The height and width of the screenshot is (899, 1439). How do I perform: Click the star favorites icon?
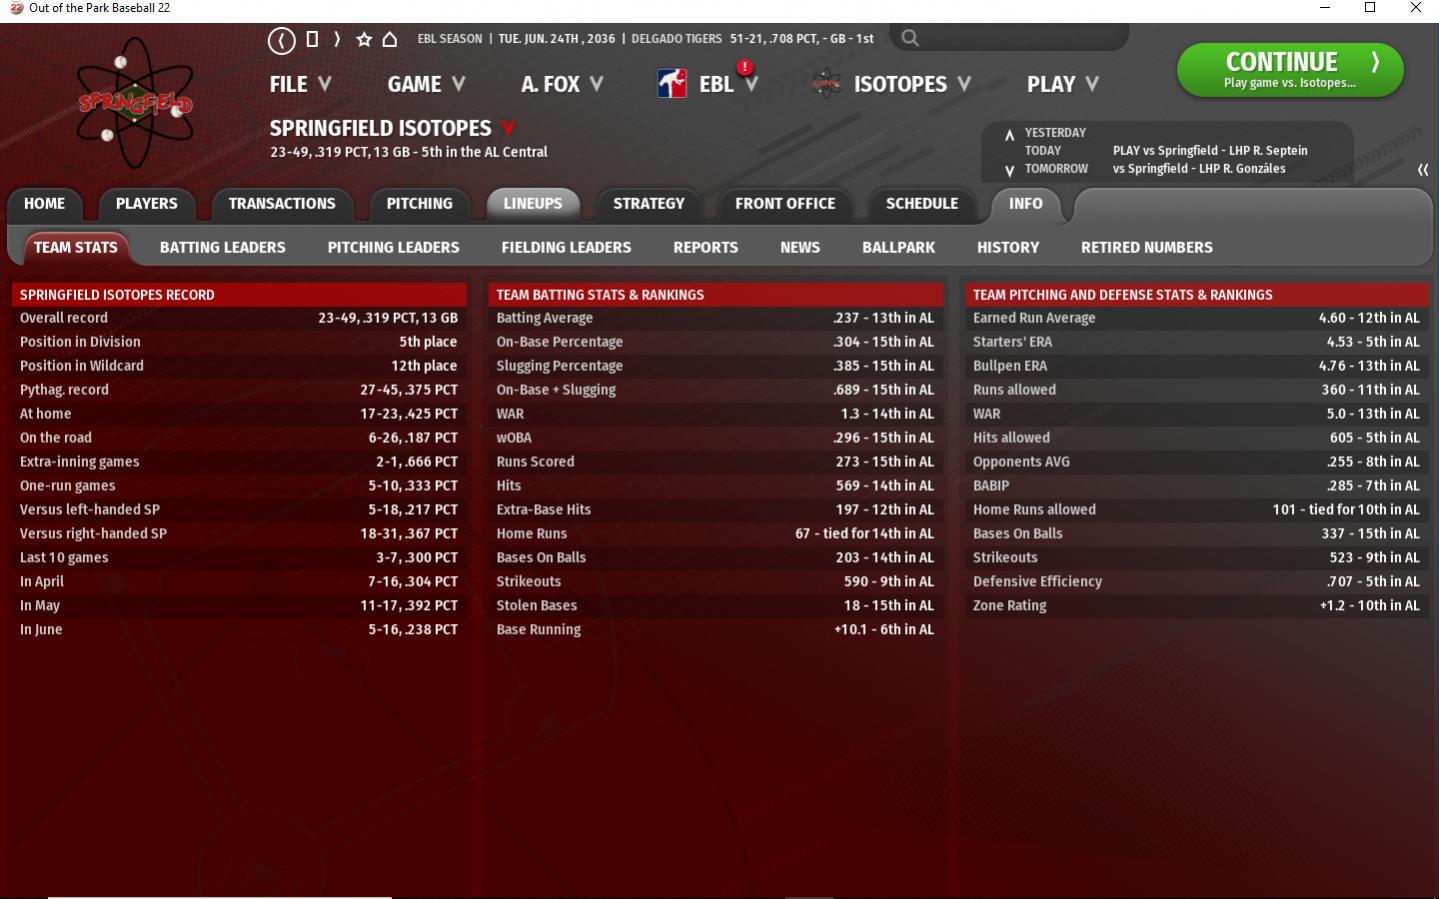(x=364, y=39)
